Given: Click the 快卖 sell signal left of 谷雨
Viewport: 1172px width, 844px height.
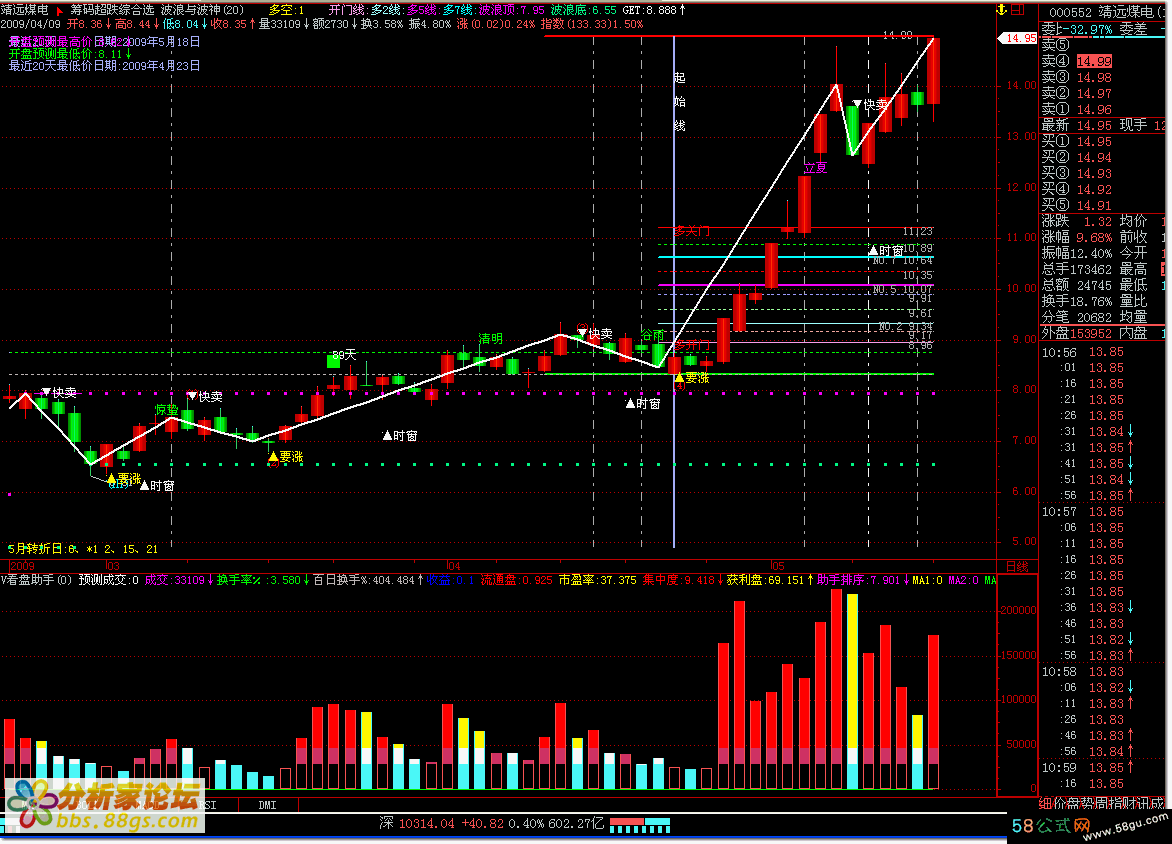Looking at the screenshot, I should coord(595,333).
